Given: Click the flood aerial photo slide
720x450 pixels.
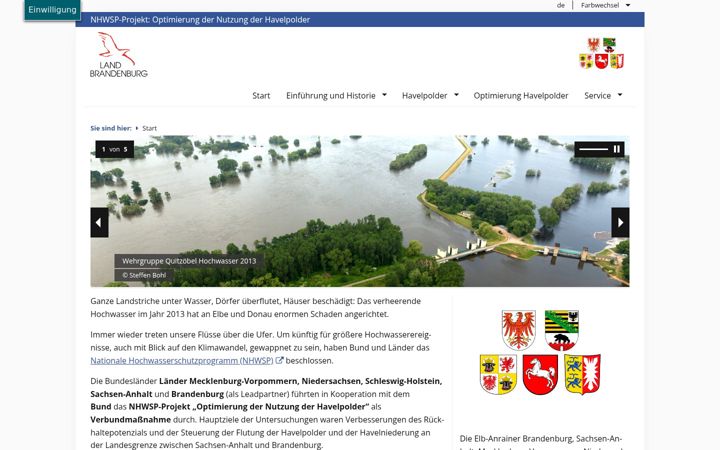Looking at the screenshot, I should pyautogui.click(x=360, y=211).
